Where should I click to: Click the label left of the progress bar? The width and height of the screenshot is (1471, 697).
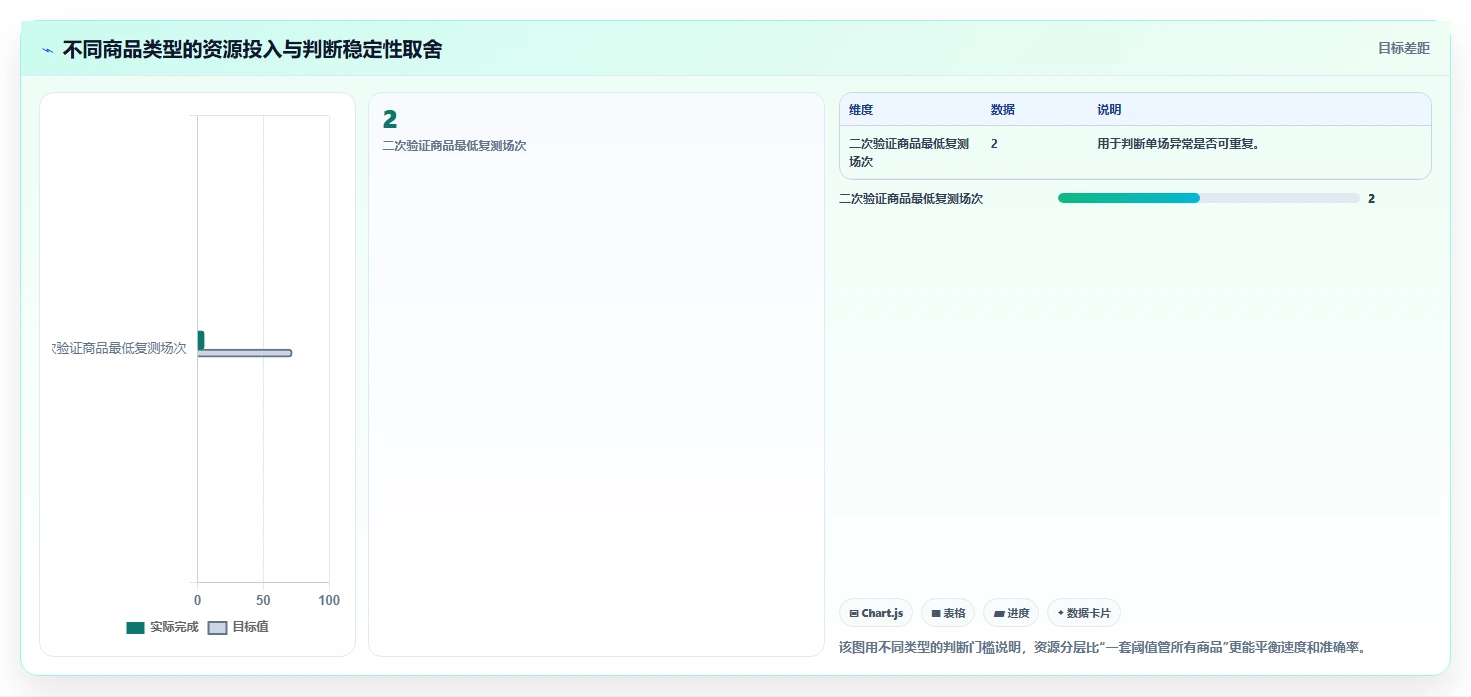tap(911, 199)
